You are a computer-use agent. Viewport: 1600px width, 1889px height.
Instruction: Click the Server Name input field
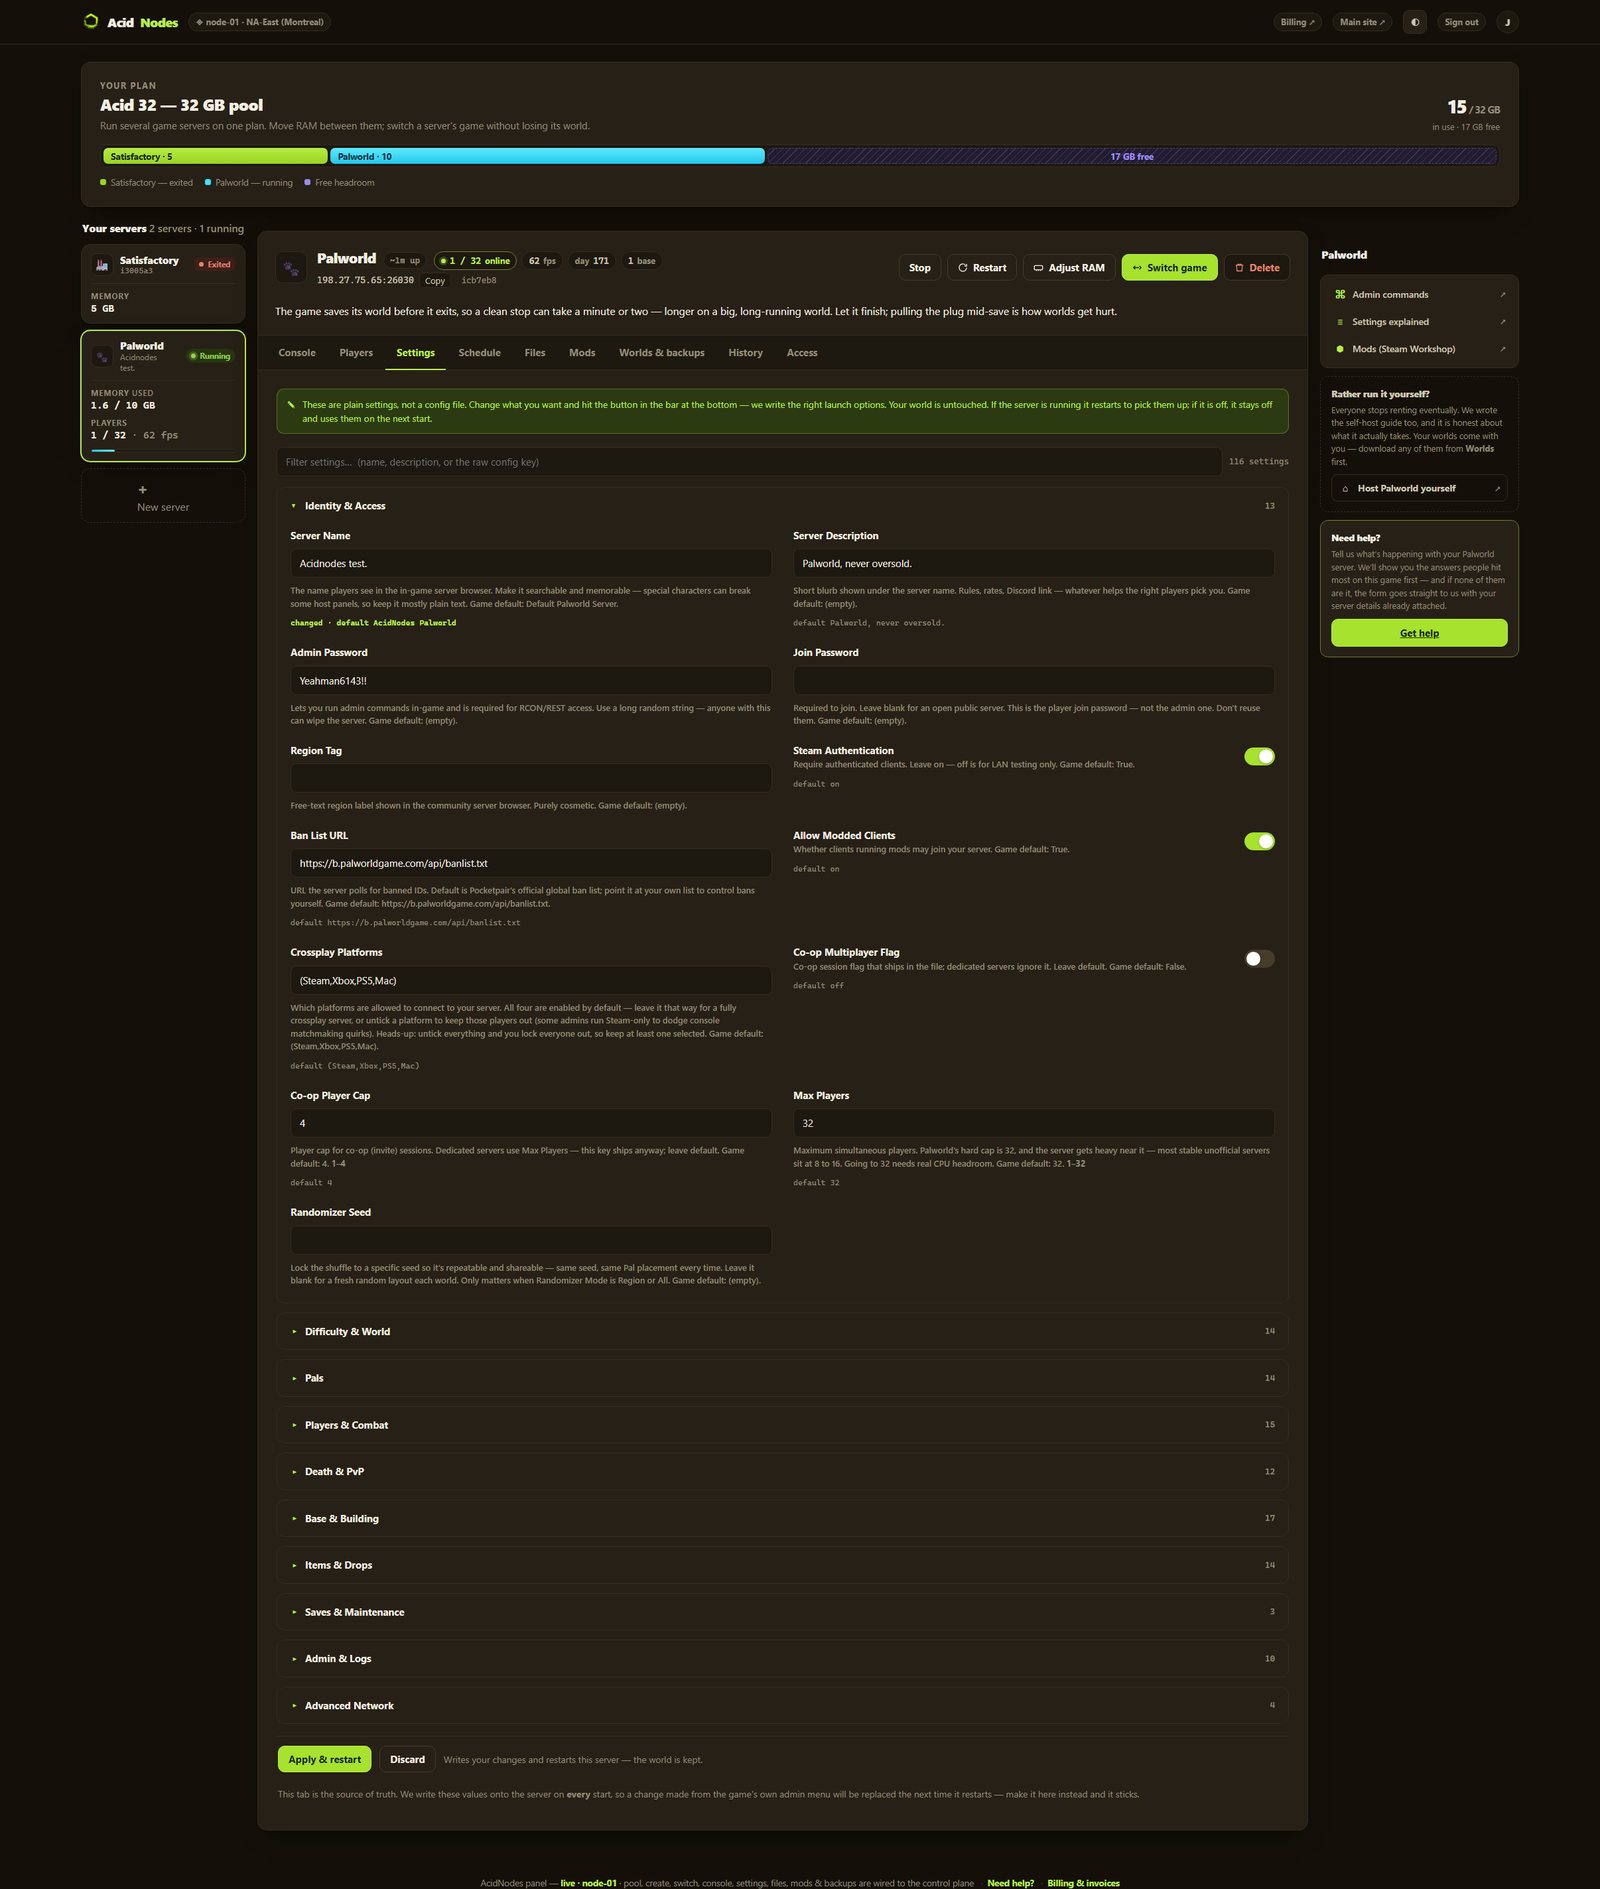point(531,564)
